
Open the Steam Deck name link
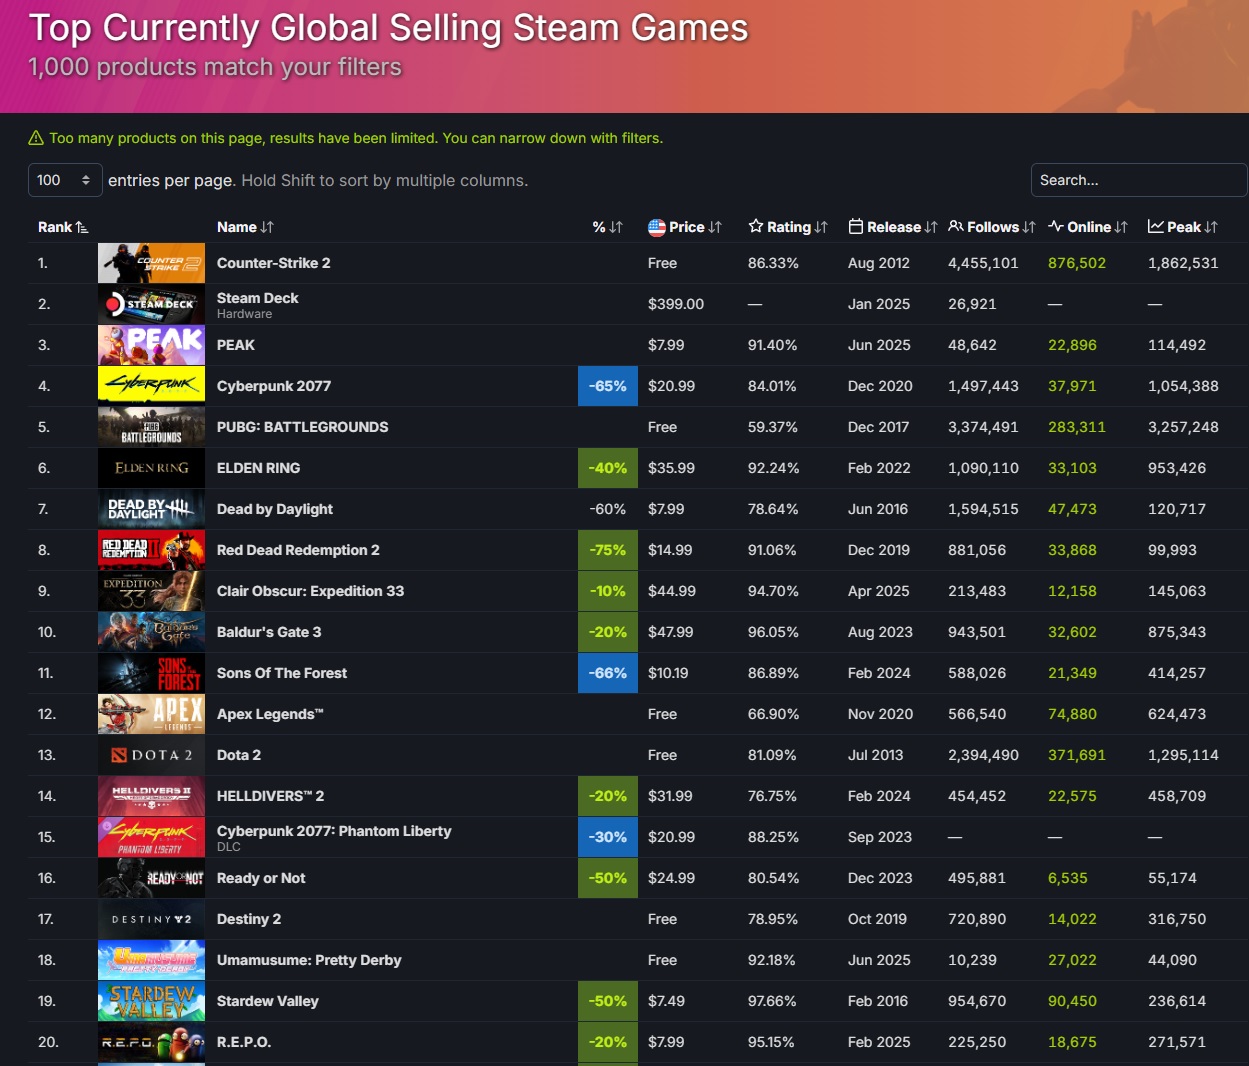[257, 298]
